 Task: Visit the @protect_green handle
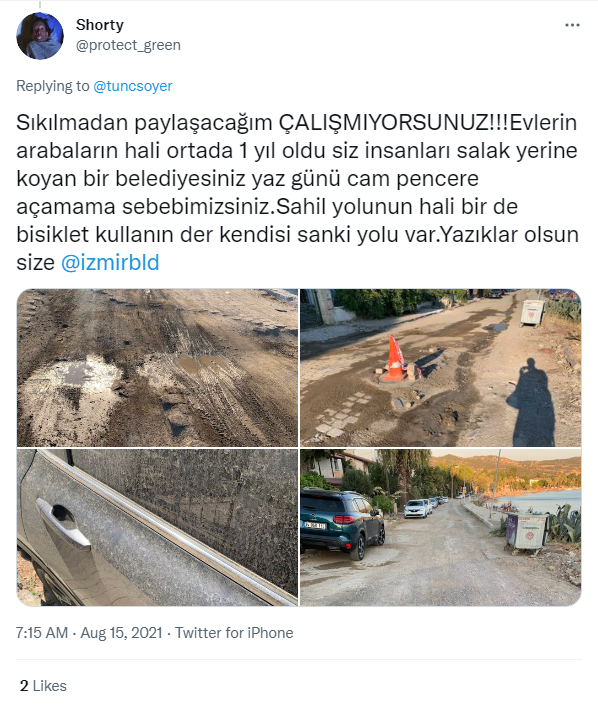click(128, 45)
